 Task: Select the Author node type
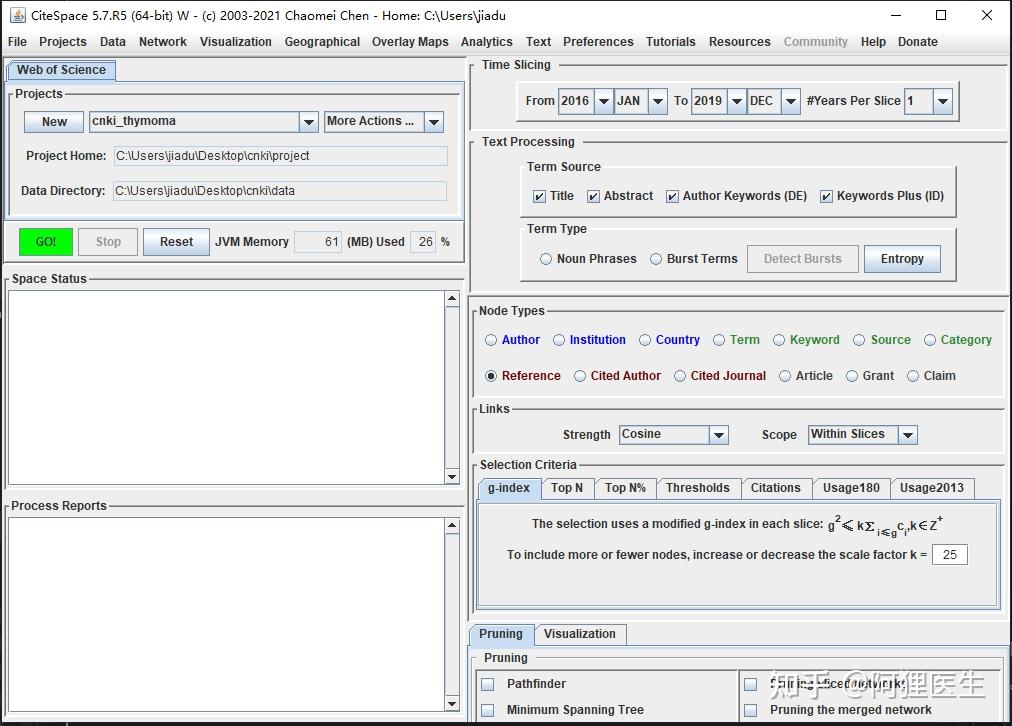click(x=491, y=340)
